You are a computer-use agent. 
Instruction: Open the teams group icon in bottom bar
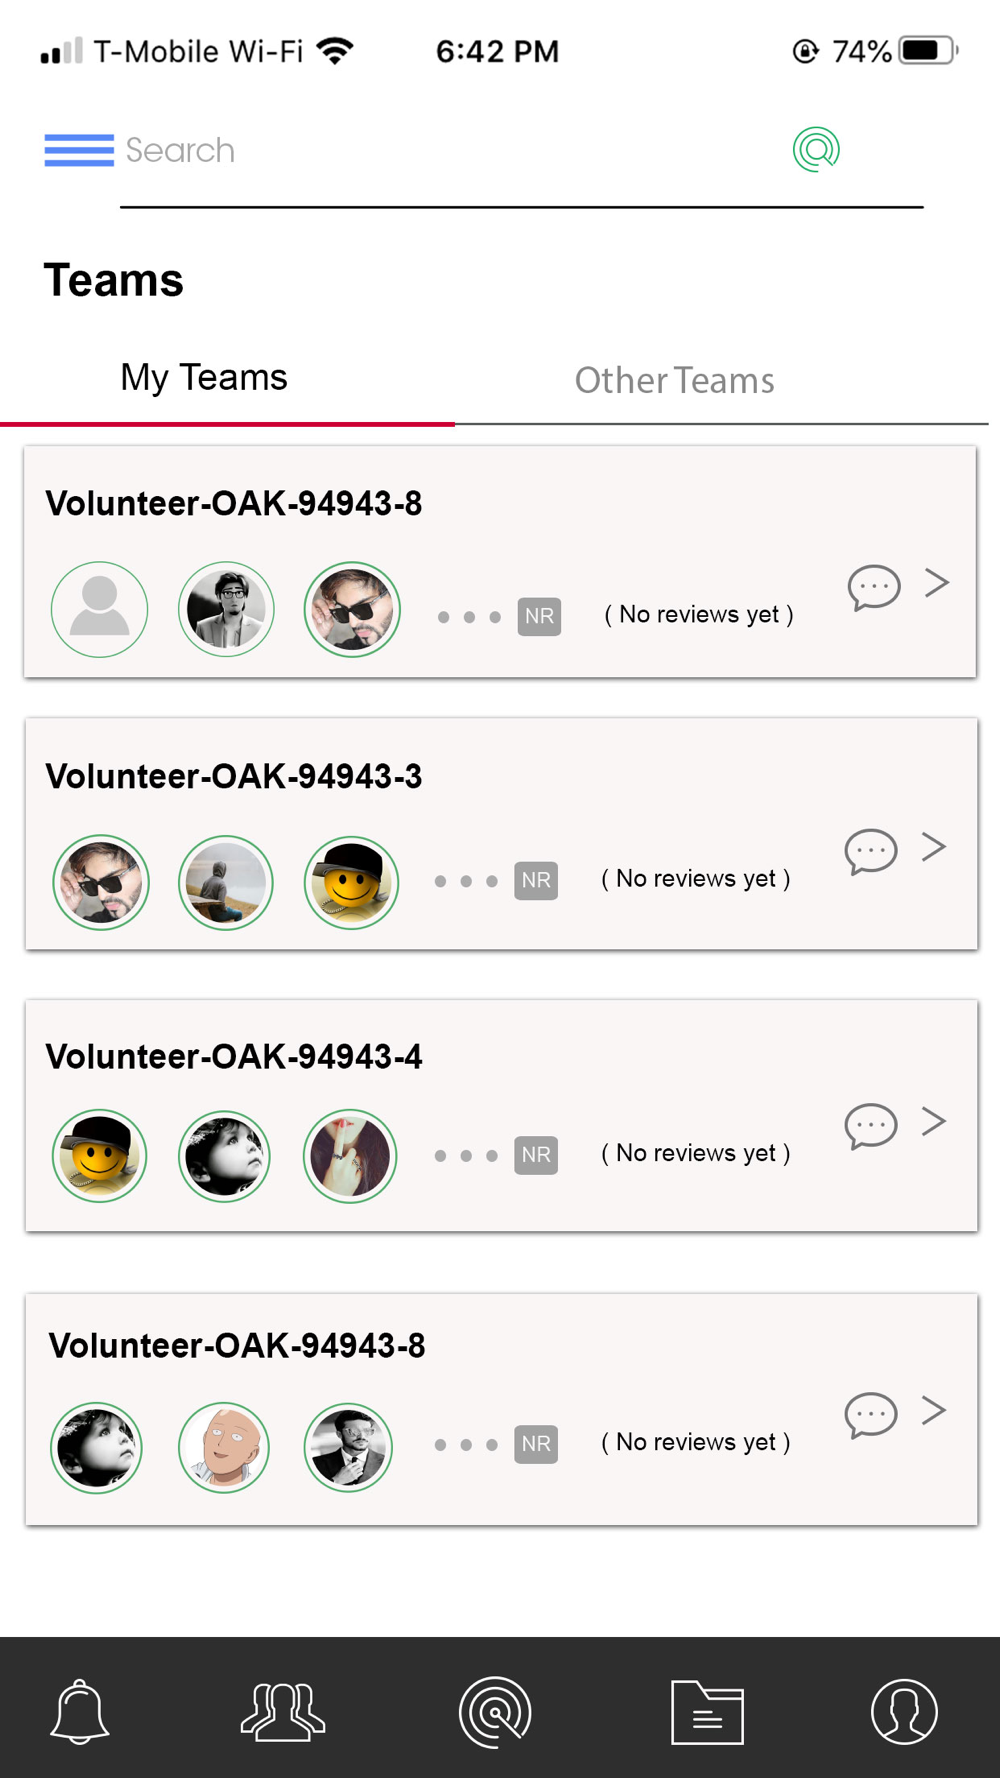(x=283, y=1712)
